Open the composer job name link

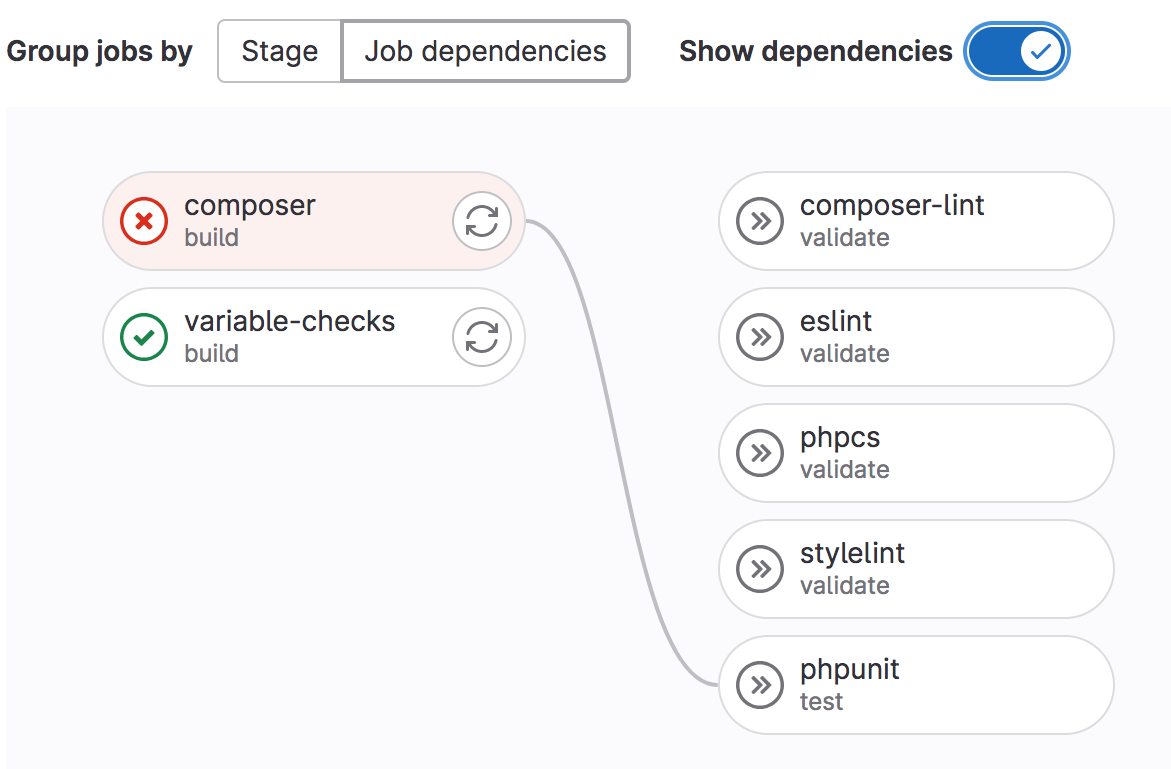coord(250,206)
